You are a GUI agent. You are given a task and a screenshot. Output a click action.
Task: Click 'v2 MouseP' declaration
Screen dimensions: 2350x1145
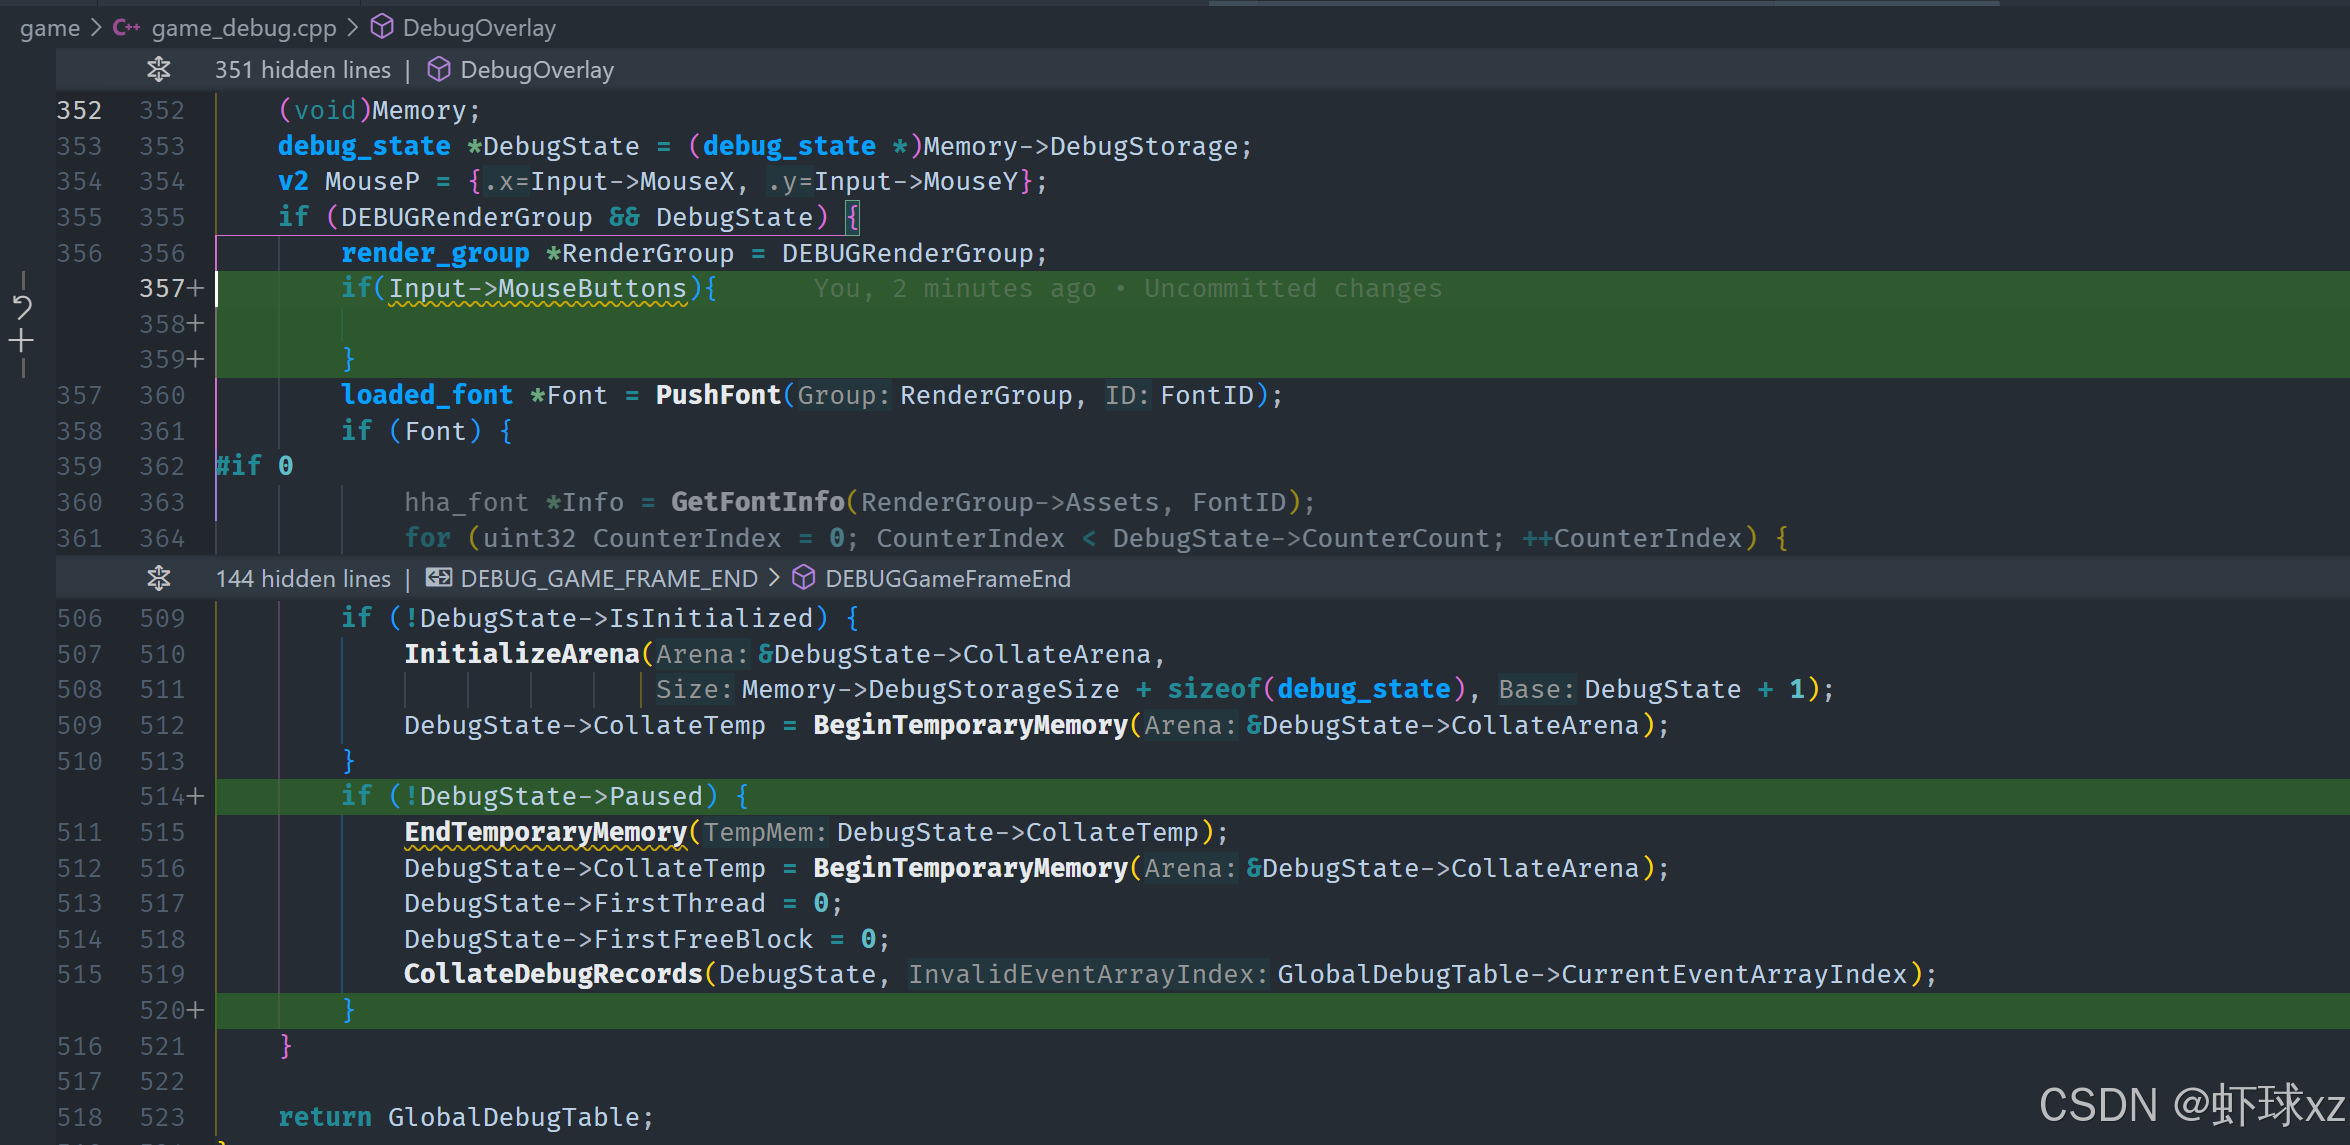349,182
